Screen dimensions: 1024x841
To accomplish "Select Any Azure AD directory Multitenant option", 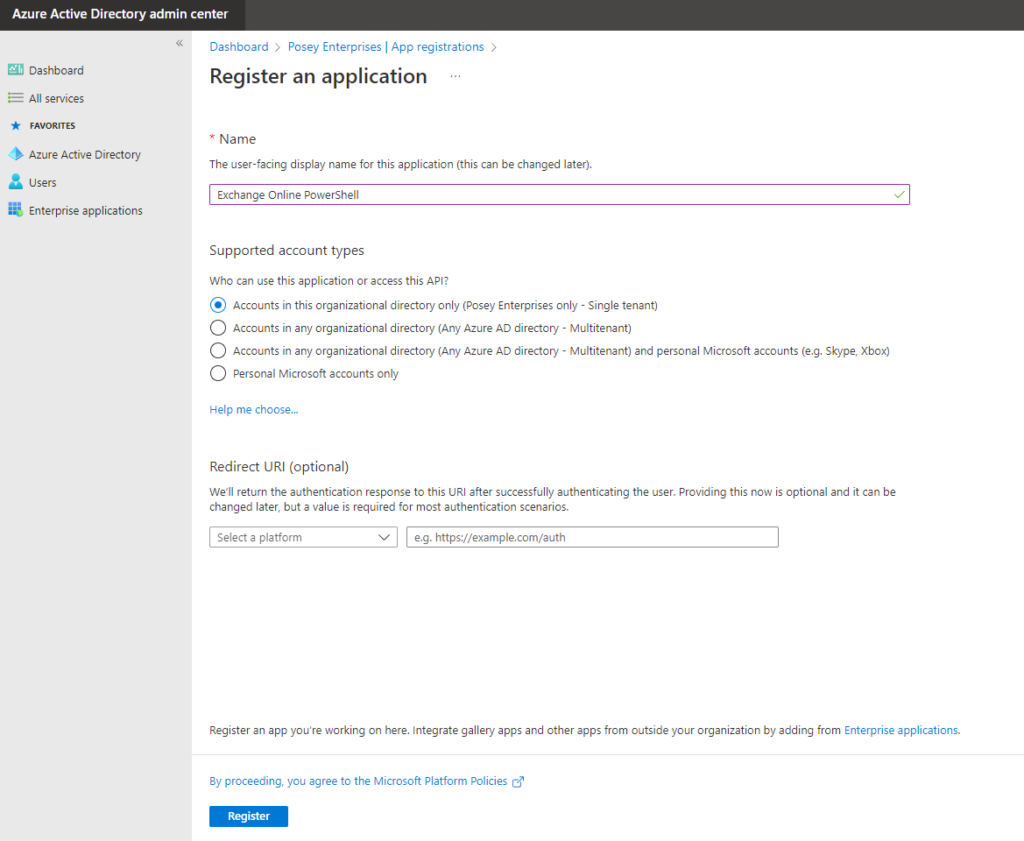I will coord(218,328).
